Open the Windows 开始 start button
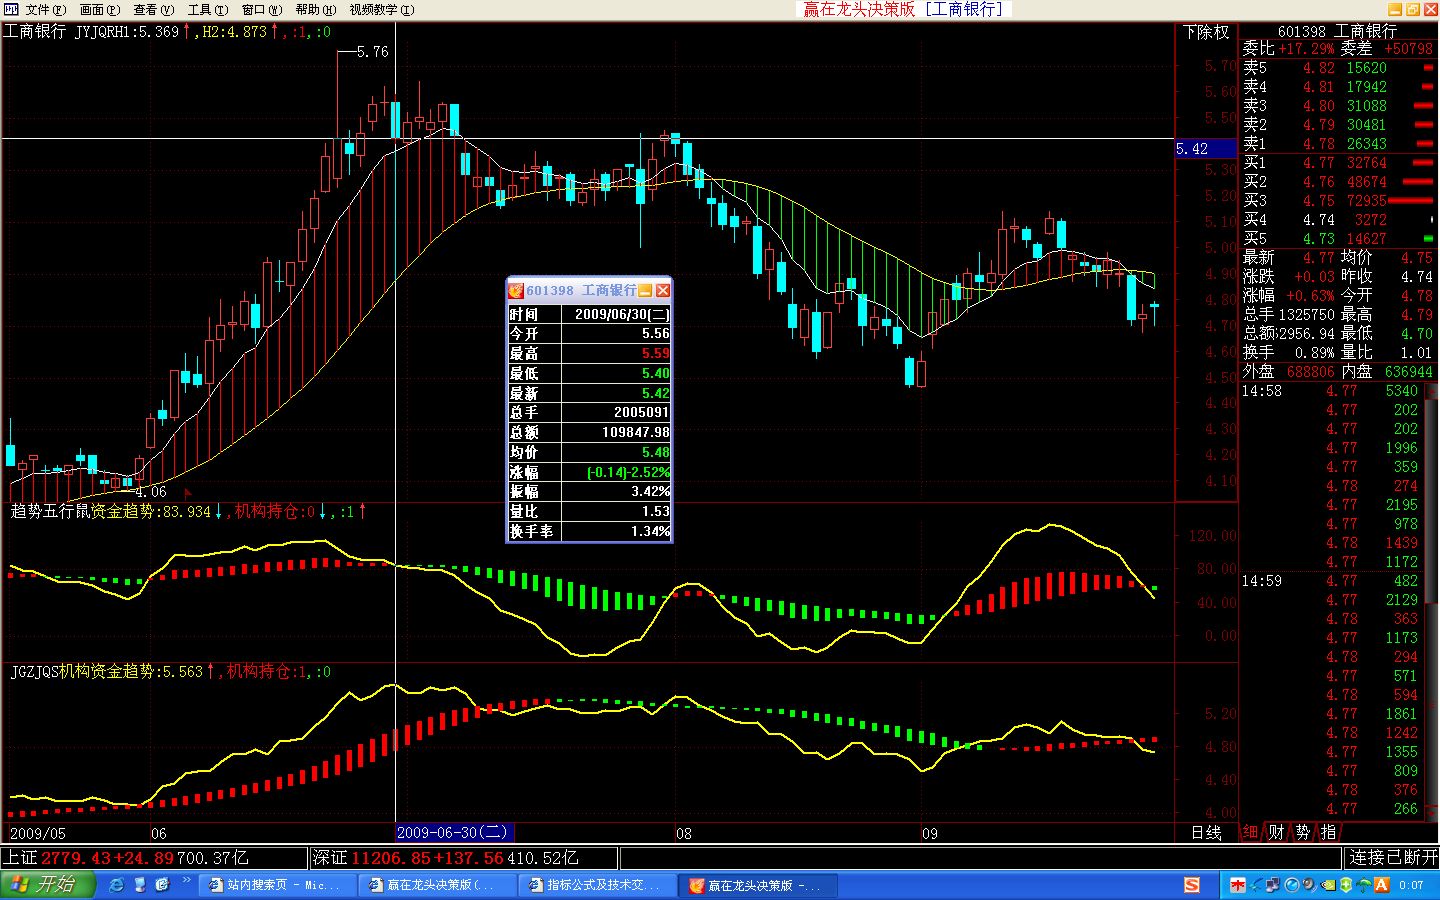1440x900 pixels. [x=47, y=885]
